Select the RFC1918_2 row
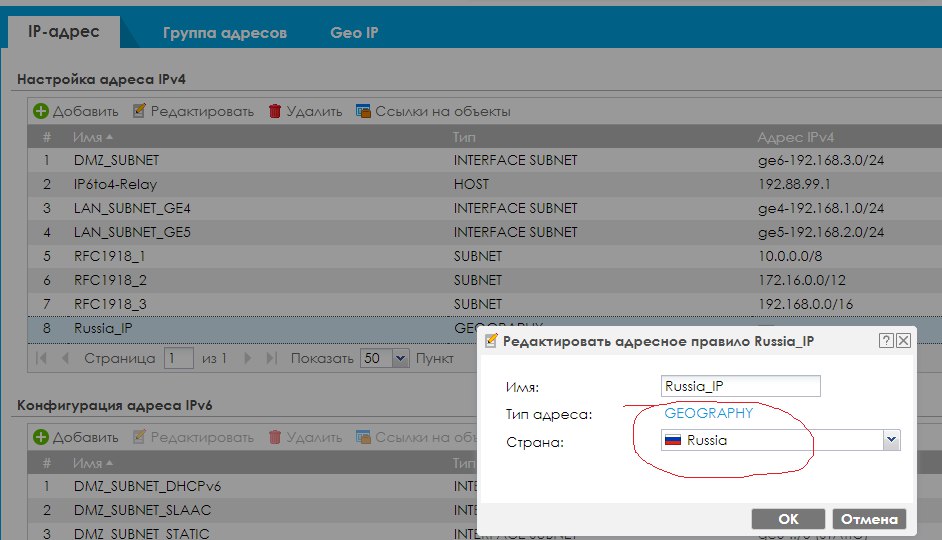Viewport: 942px width, 540px height. (x=484, y=281)
